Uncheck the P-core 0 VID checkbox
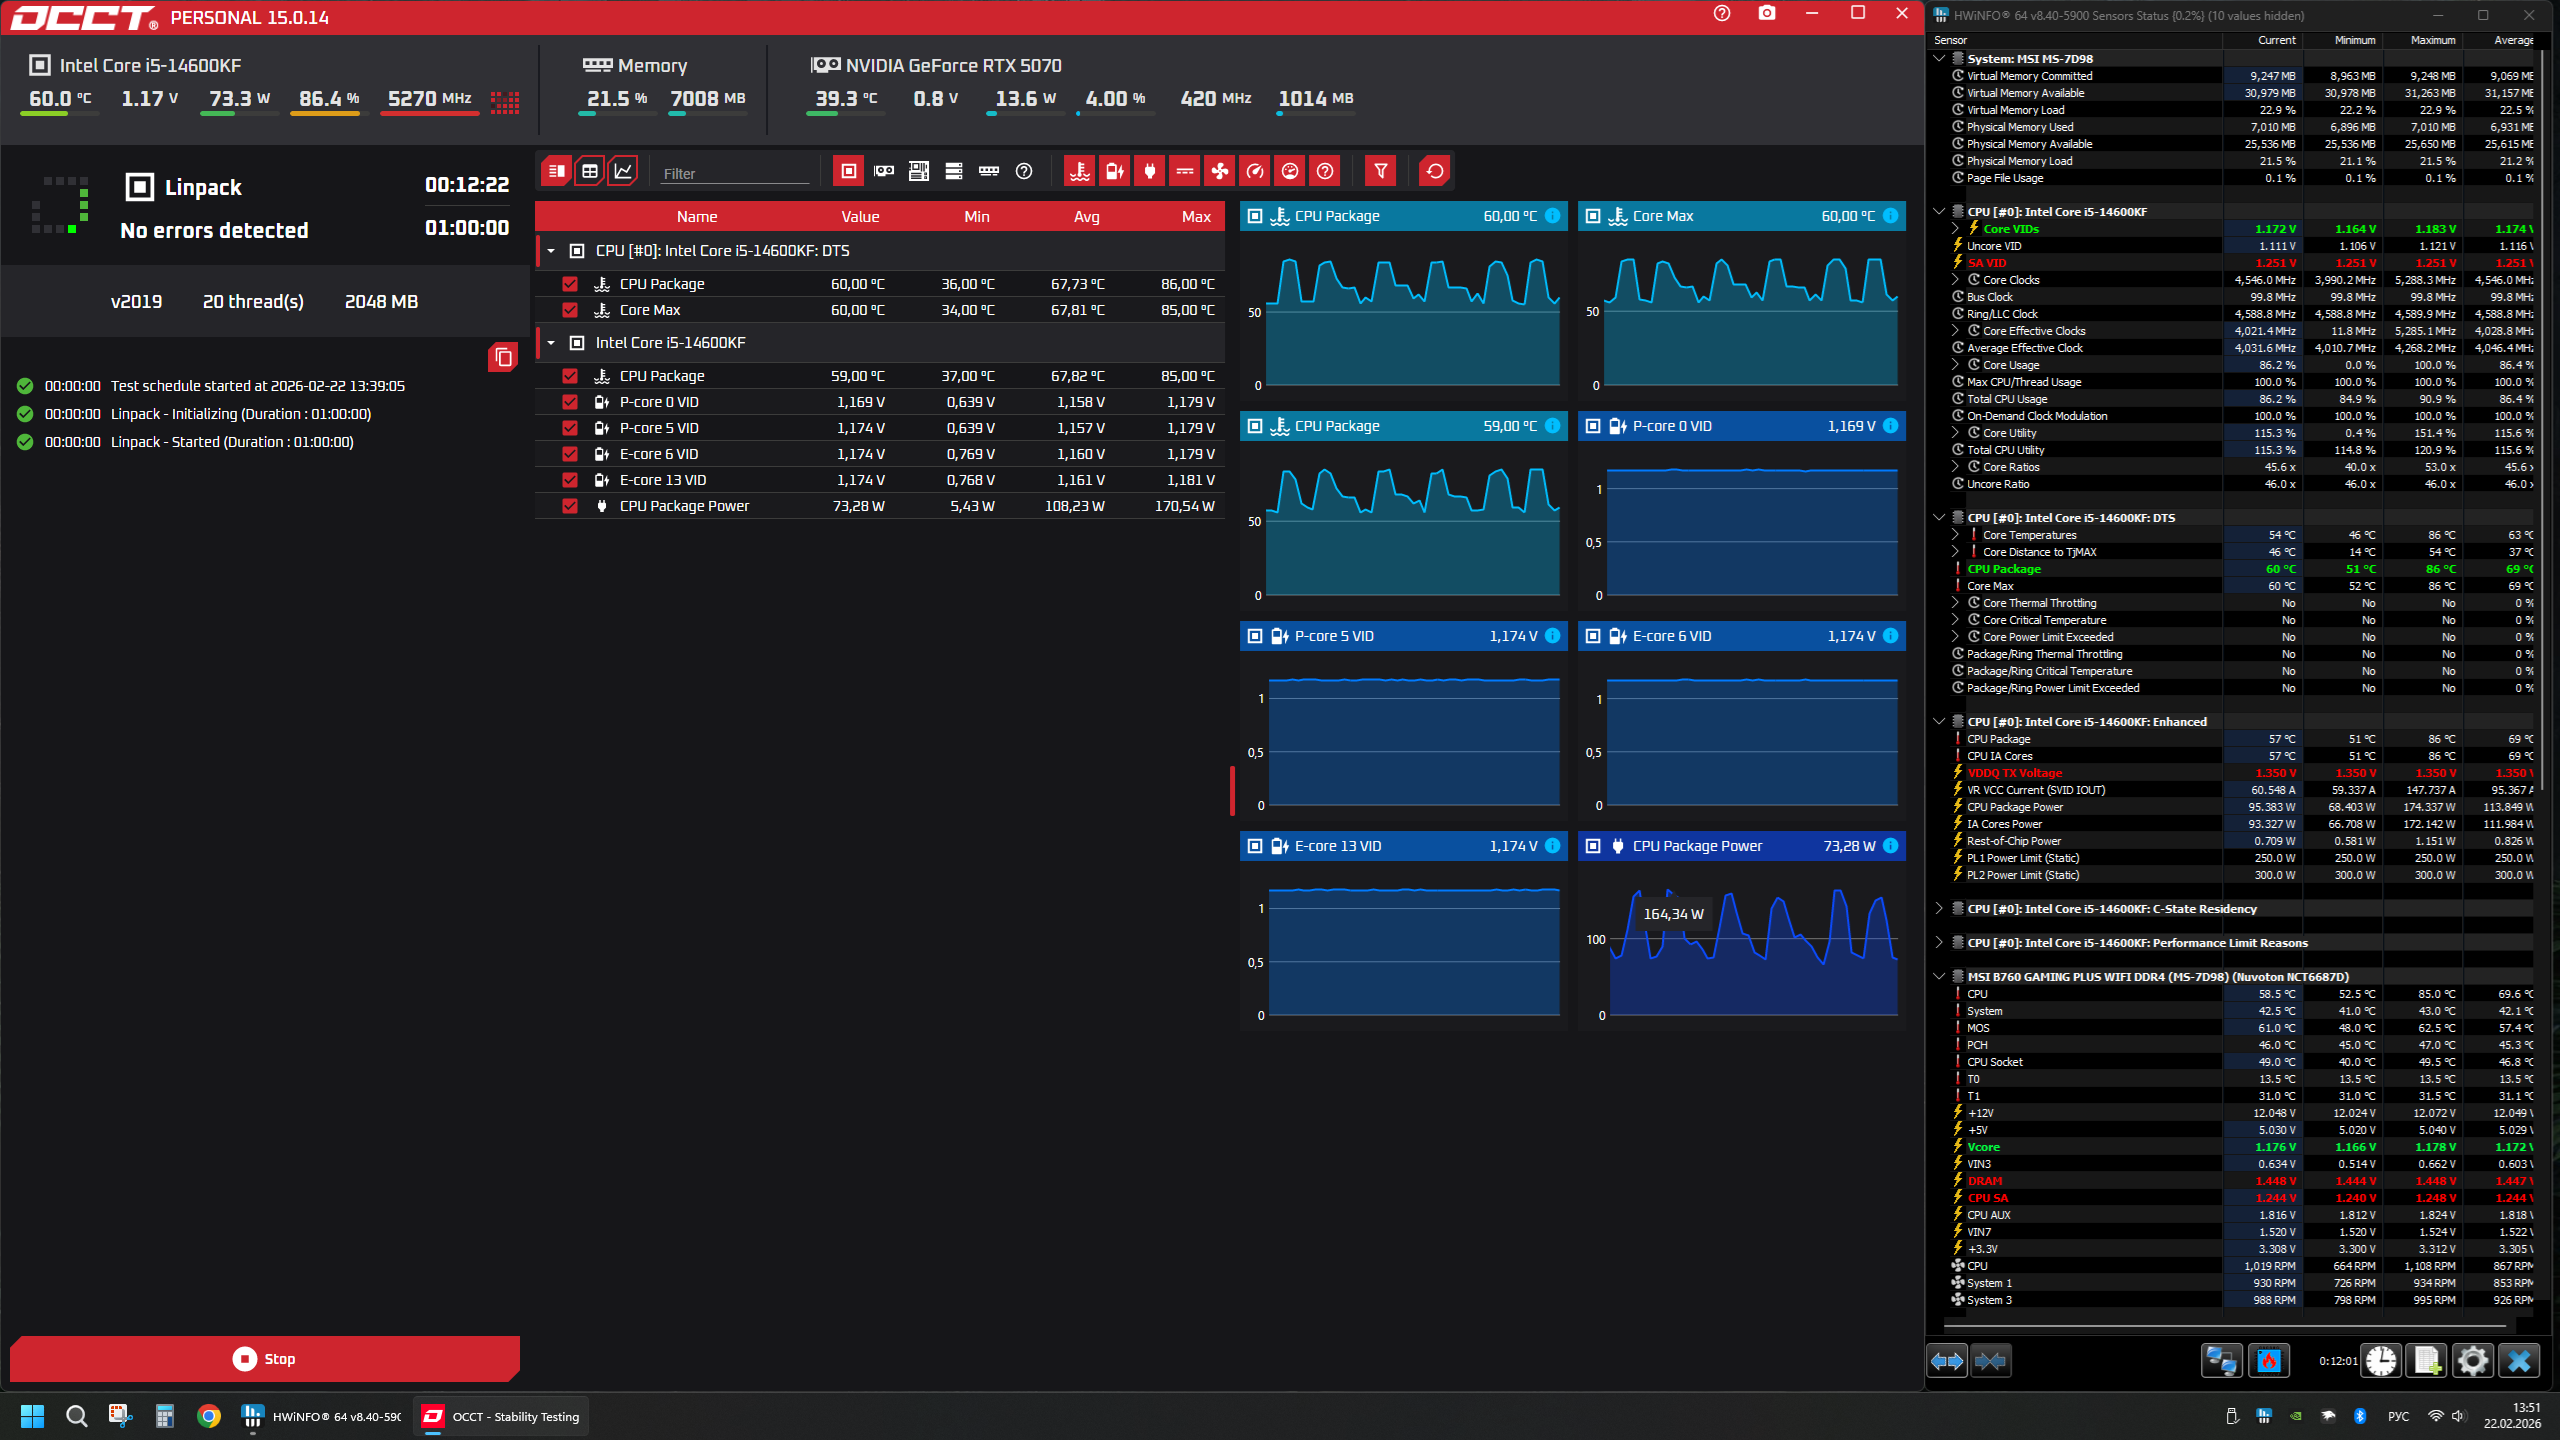Viewport: 2560px width, 1440px height. tap(570, 402)
